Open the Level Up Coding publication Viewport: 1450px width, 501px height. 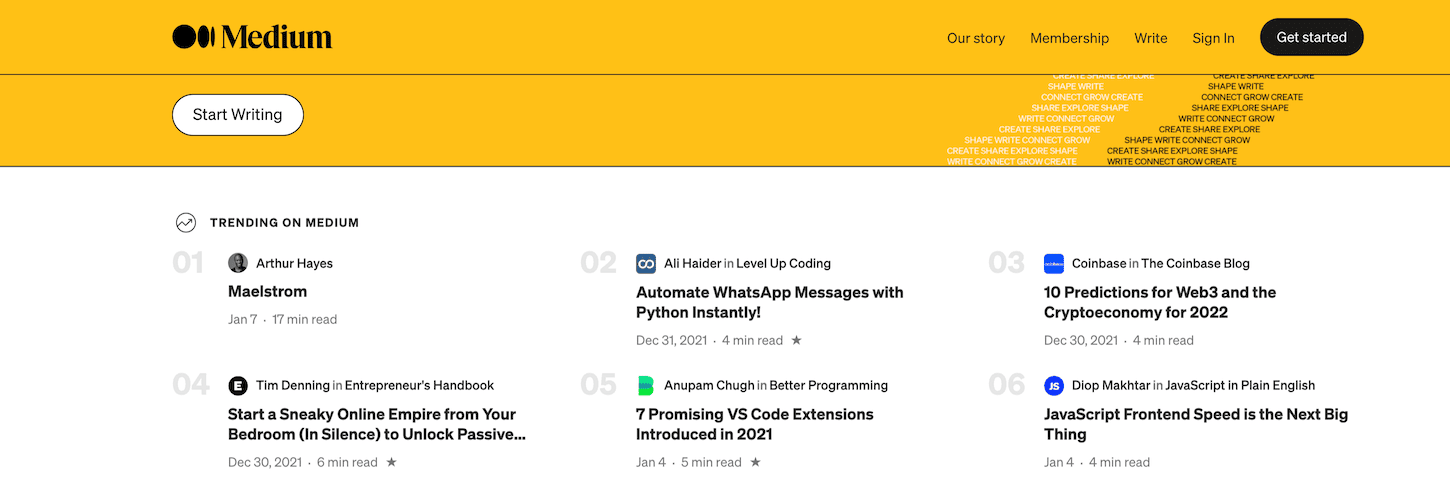784,263
